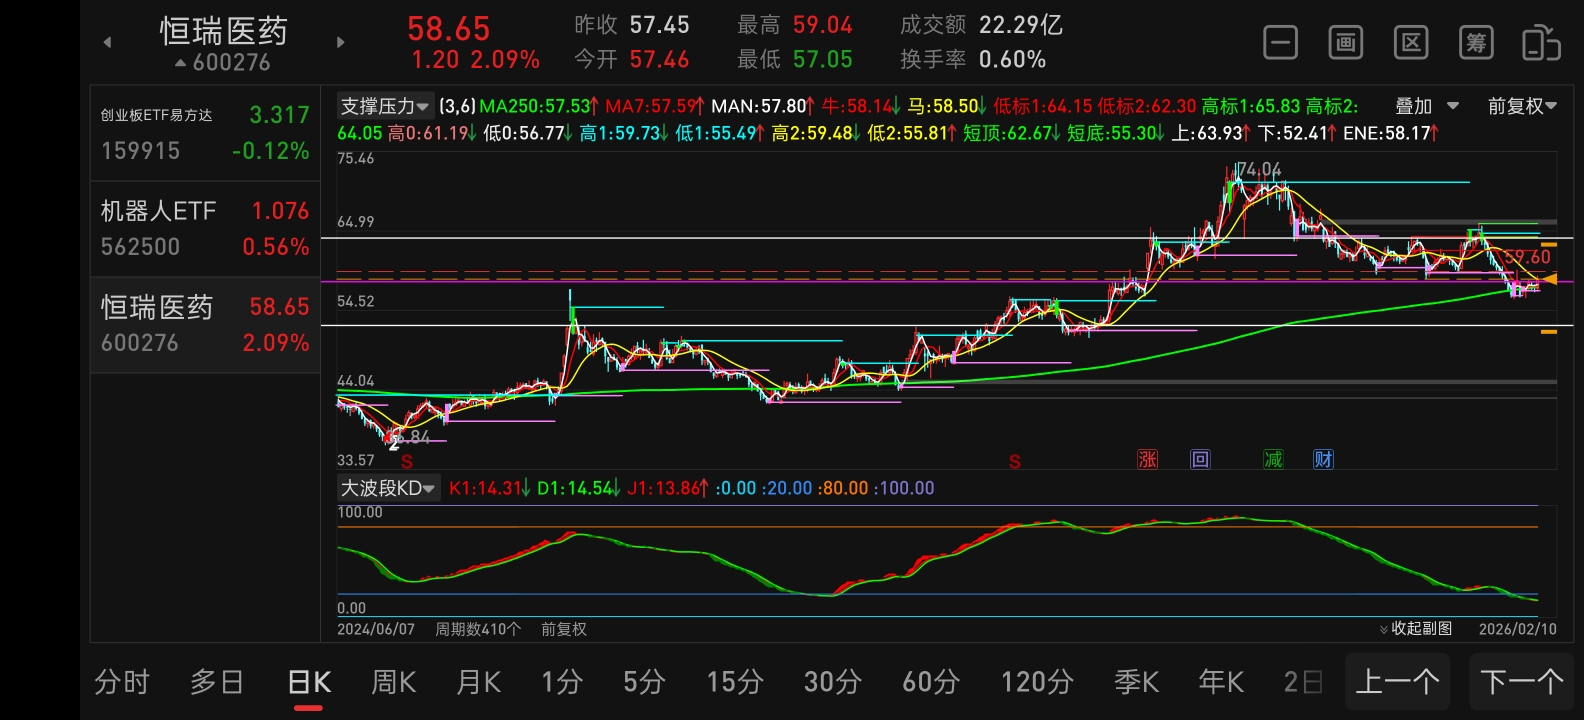Click the 恒瑞医药 stock title

(x=224, y=31)
